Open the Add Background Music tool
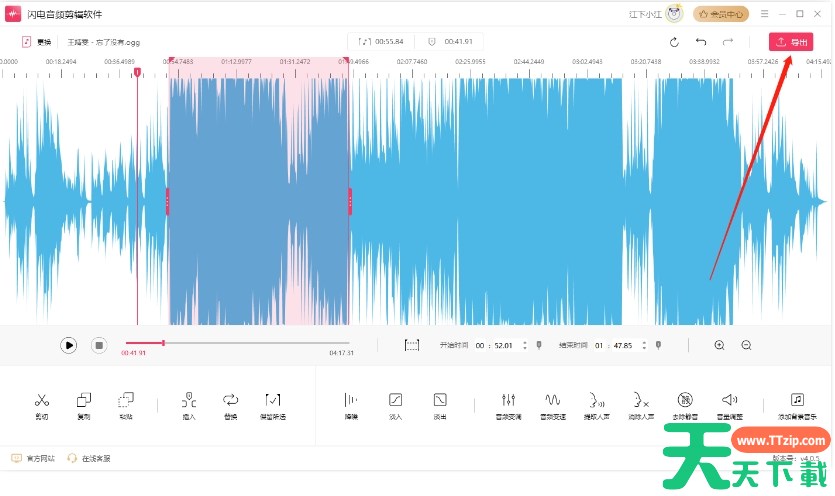 click(x=797, y=400)
